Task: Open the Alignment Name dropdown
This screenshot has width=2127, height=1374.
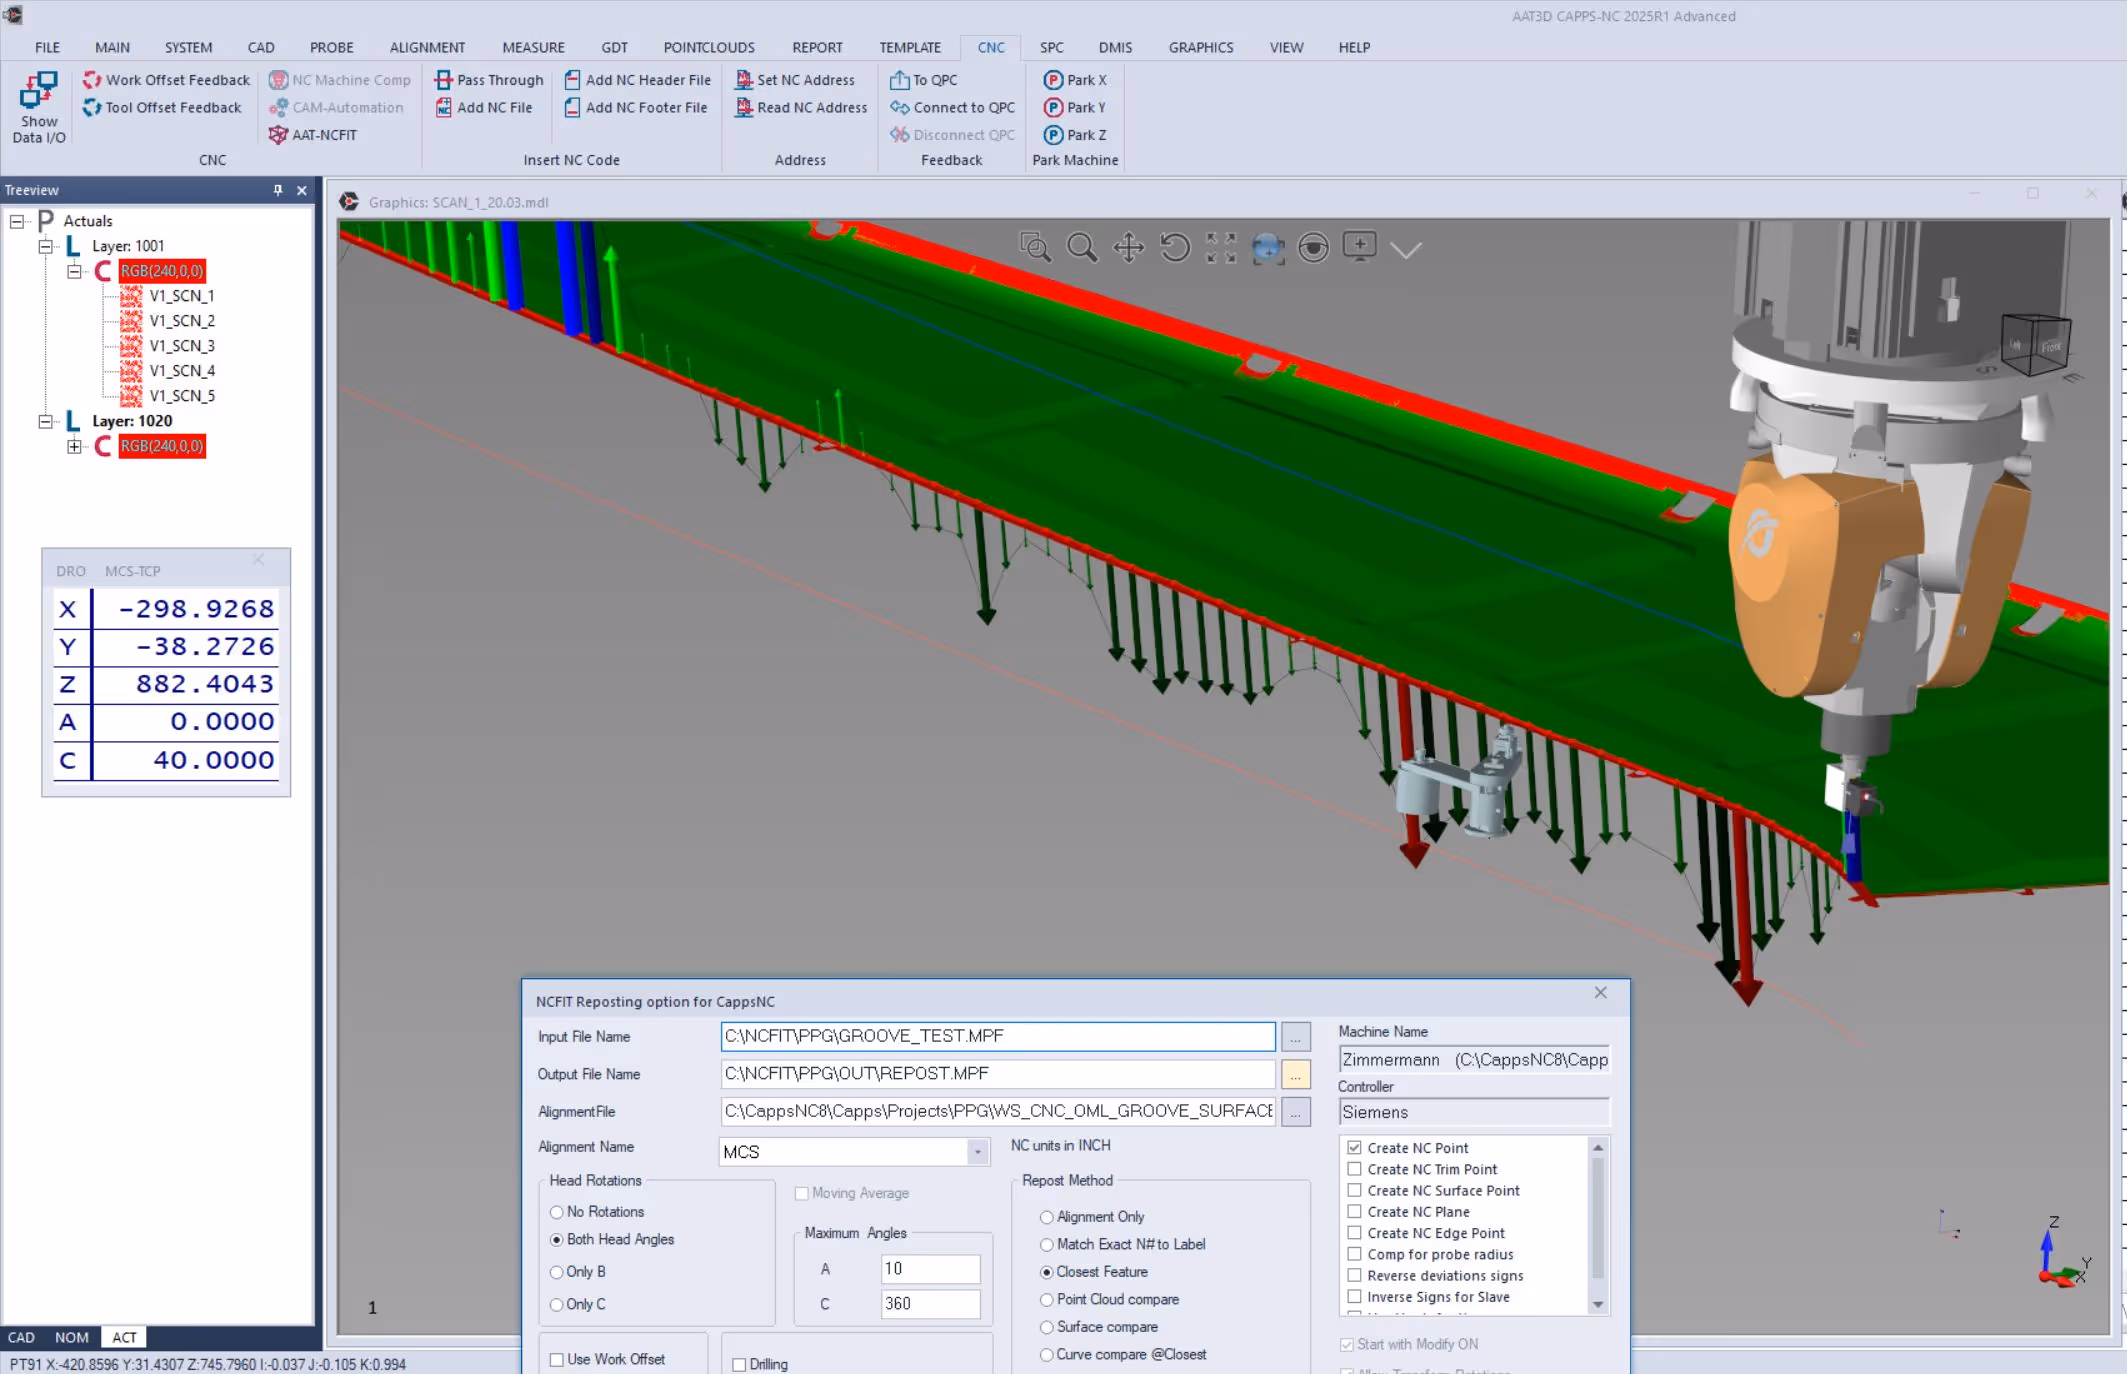Action: (977, 1152)
